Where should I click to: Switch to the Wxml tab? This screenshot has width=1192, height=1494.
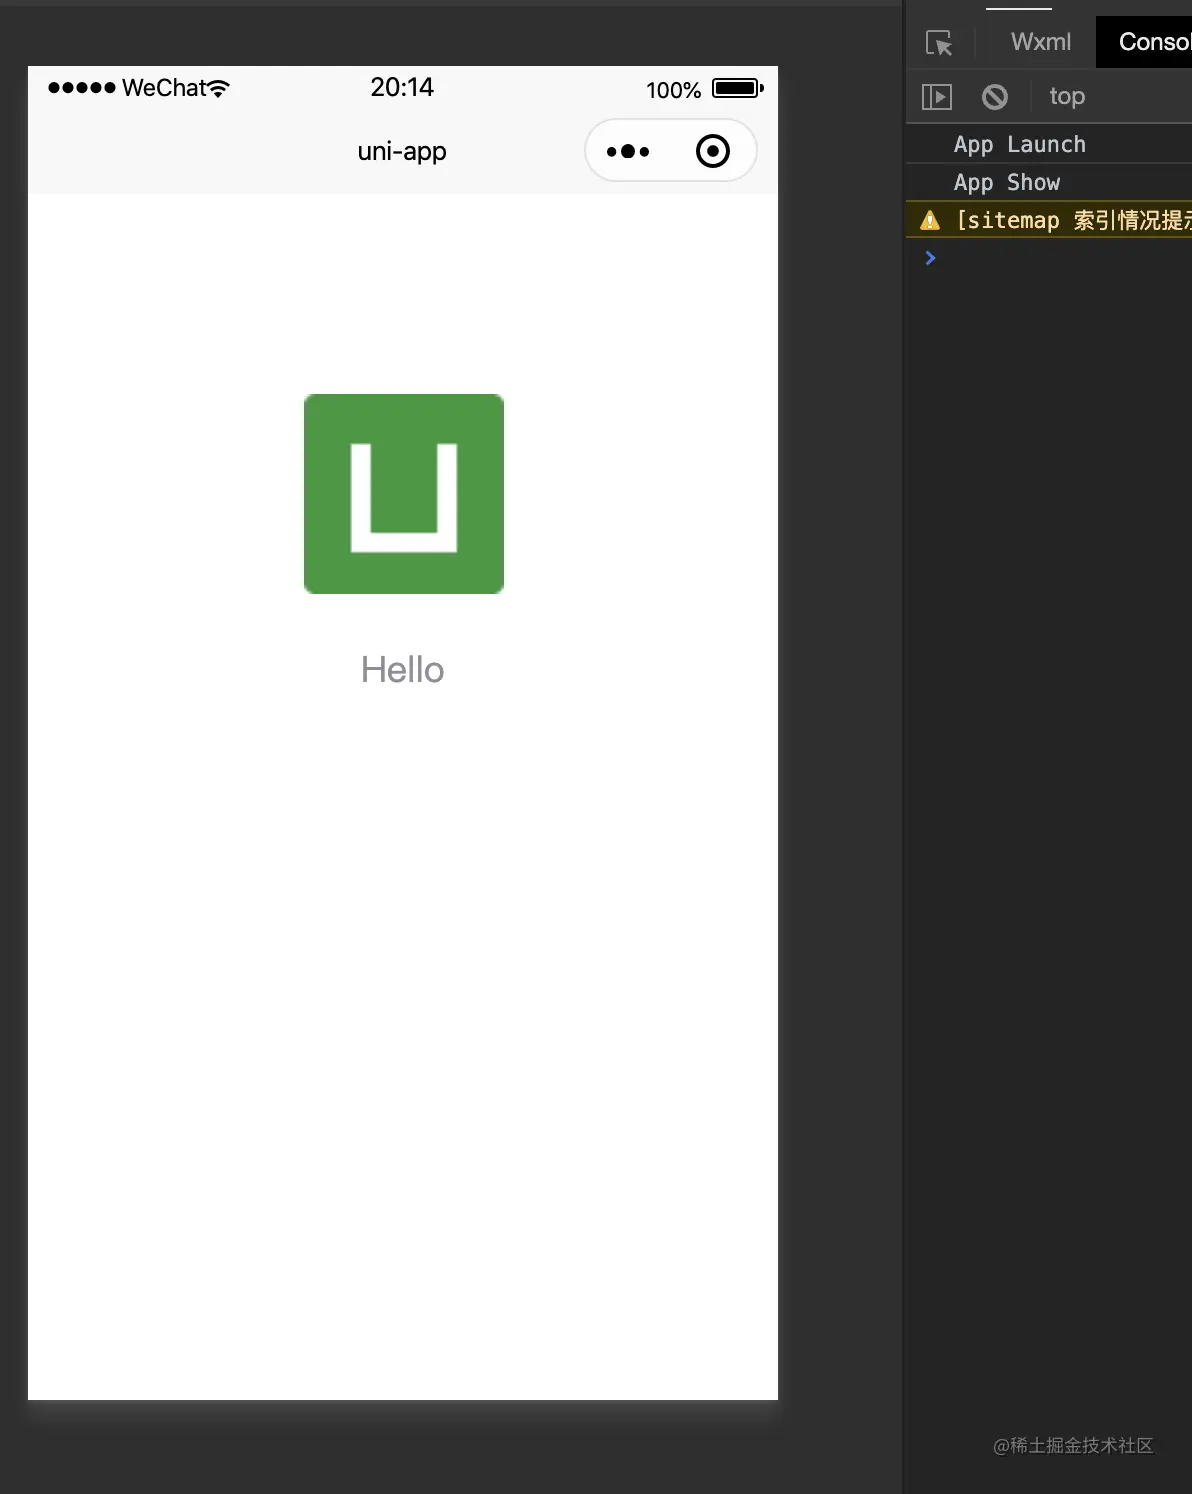pos(1040,42)
